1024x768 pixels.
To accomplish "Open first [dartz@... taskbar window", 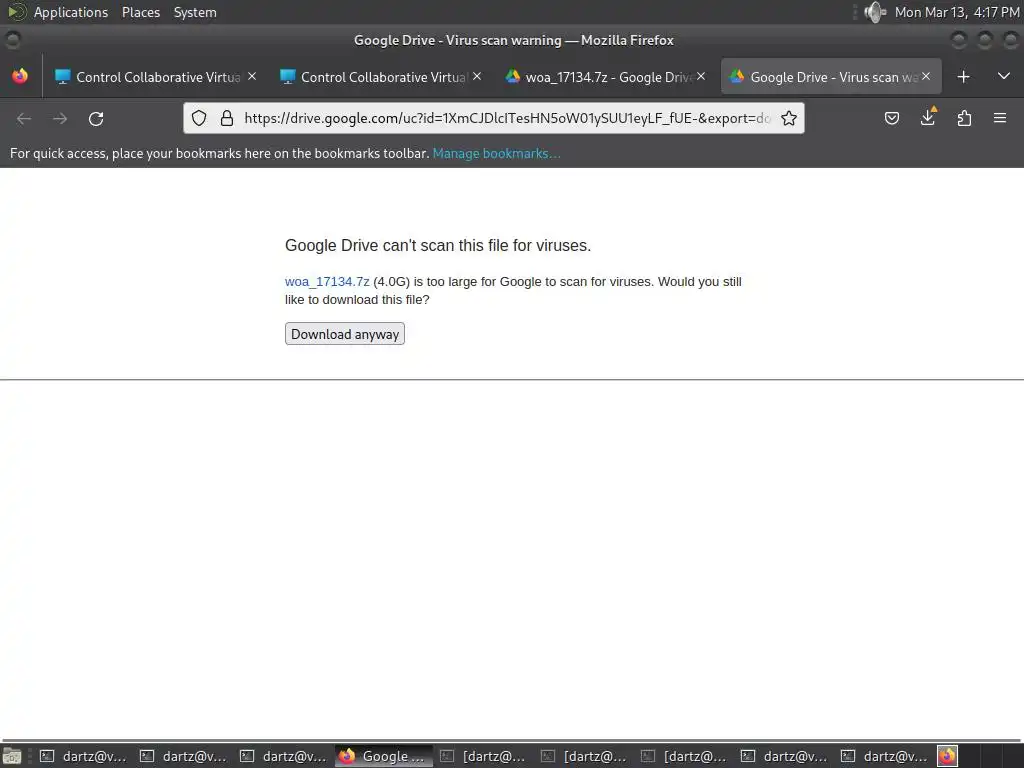I will 483,756.
